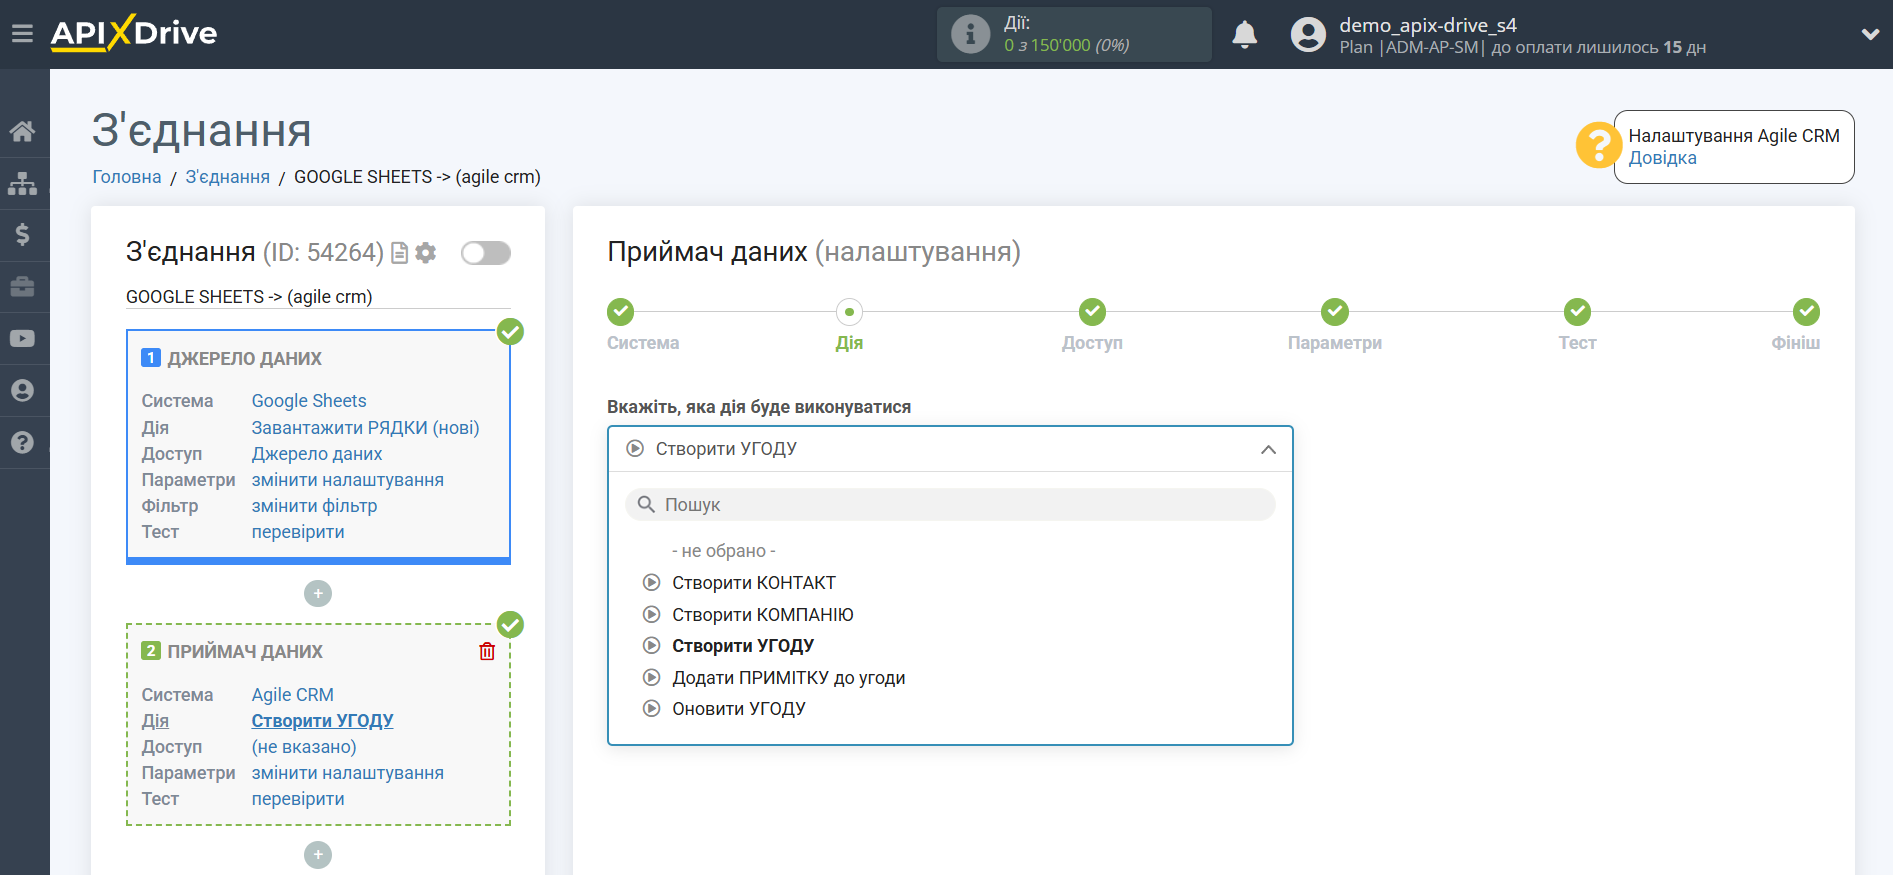Click the user avatar icon

click(x=1308, y=35)
